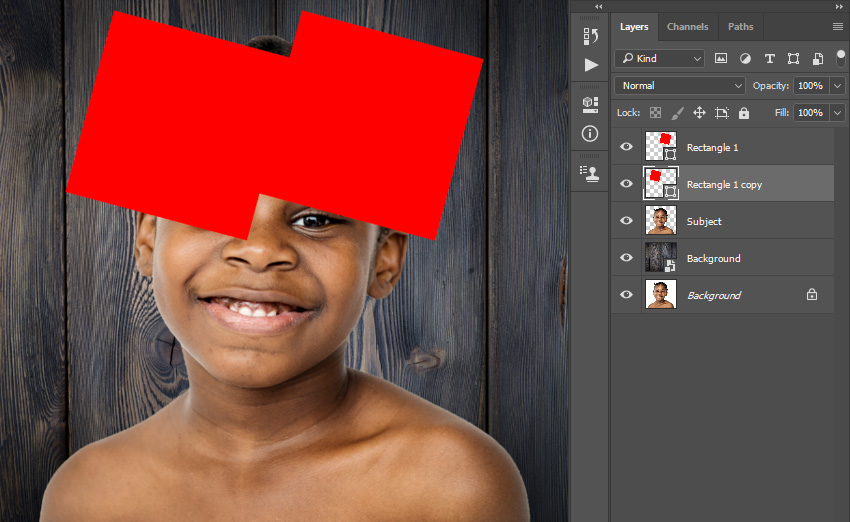Viewport: 850px width, 522px height.
Task: Click the Rectangle 1 layer thumbnail
Action: (x=661, y=146)
